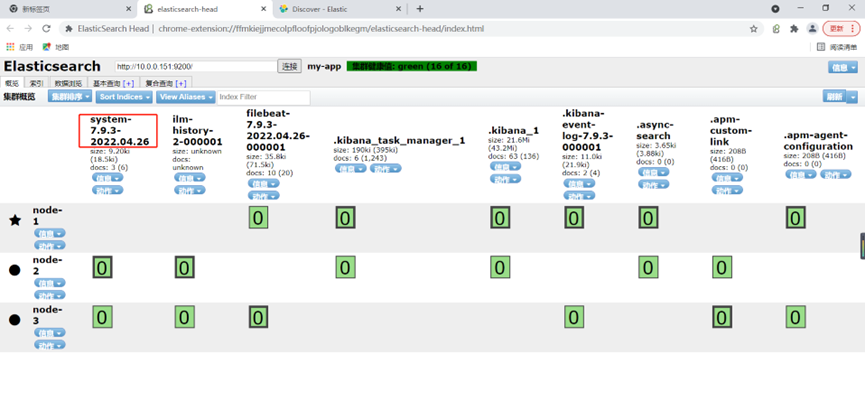The height and width of the screenshot is (420, 865).
Task: Click the Elasticsearch connection URL field
Action: 196,66
